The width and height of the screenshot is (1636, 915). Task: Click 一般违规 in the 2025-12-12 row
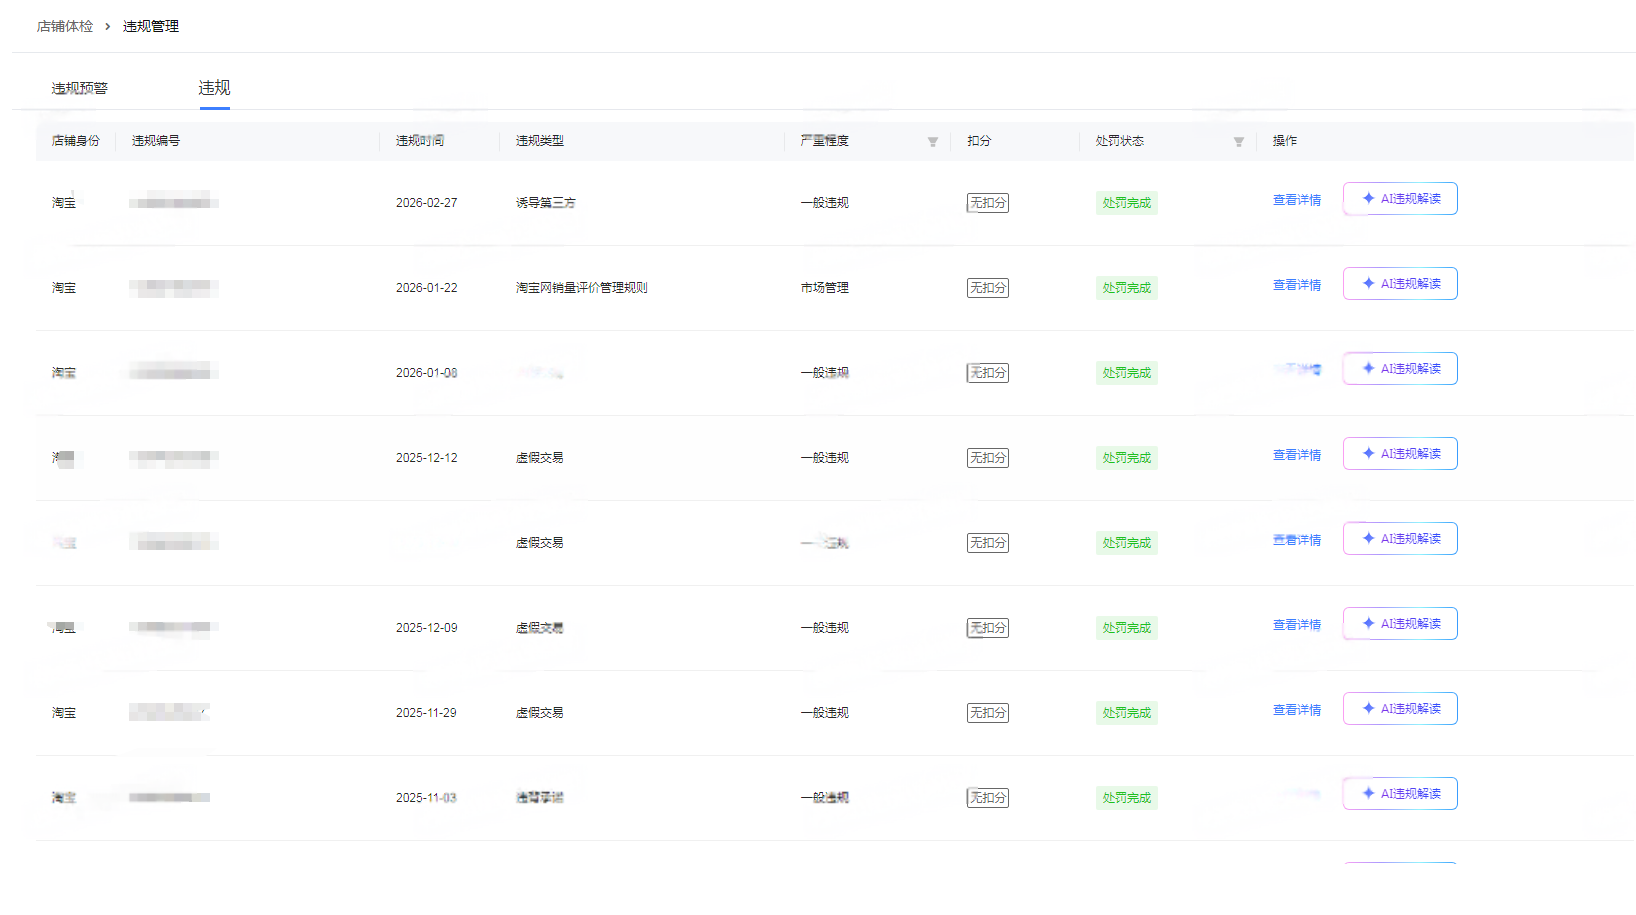(825, 458)
